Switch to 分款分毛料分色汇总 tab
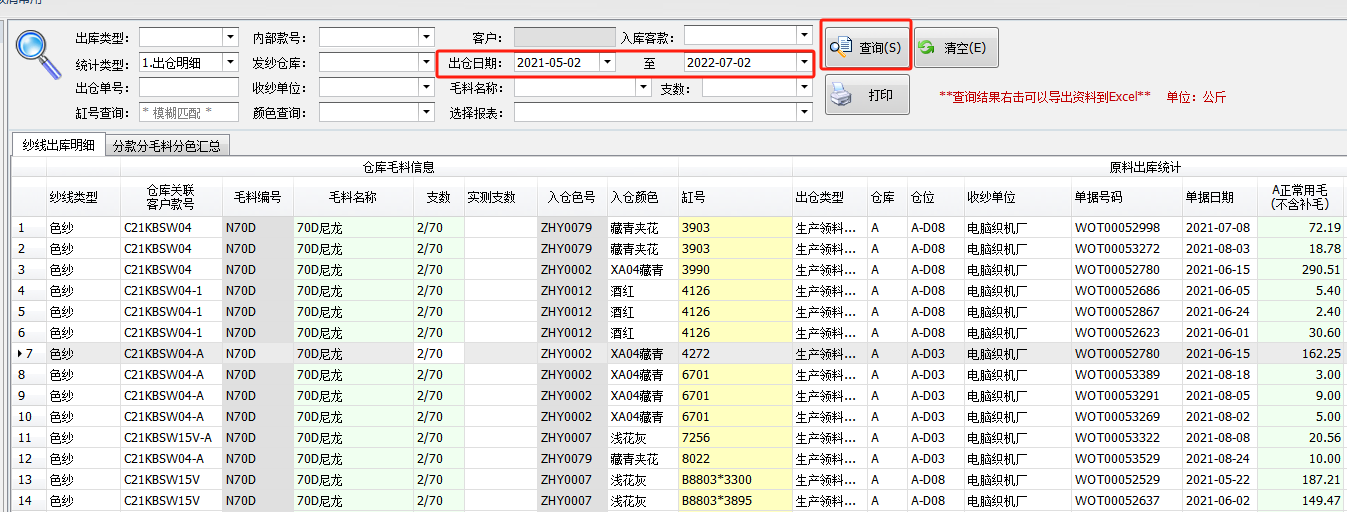The height and width of the screenshot is (512, 1347). pos(167,146)
